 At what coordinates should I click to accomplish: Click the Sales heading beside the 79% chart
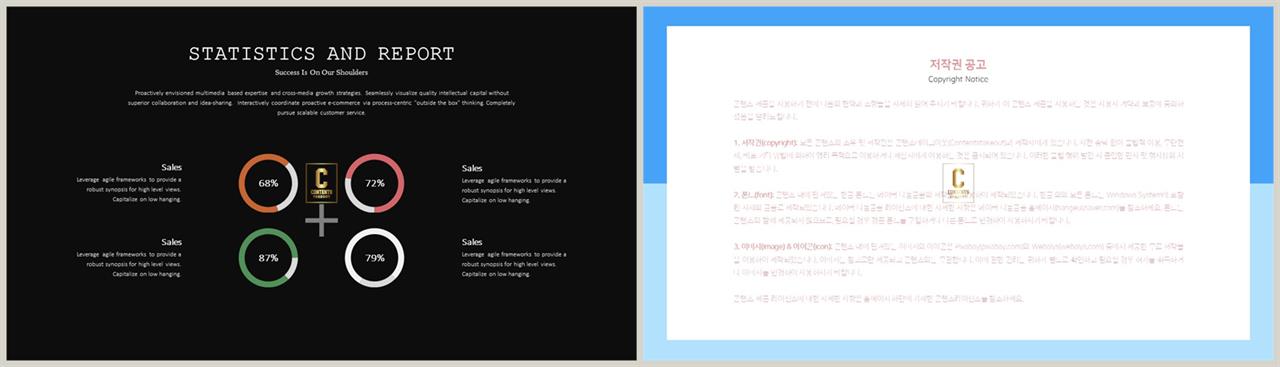472,242
